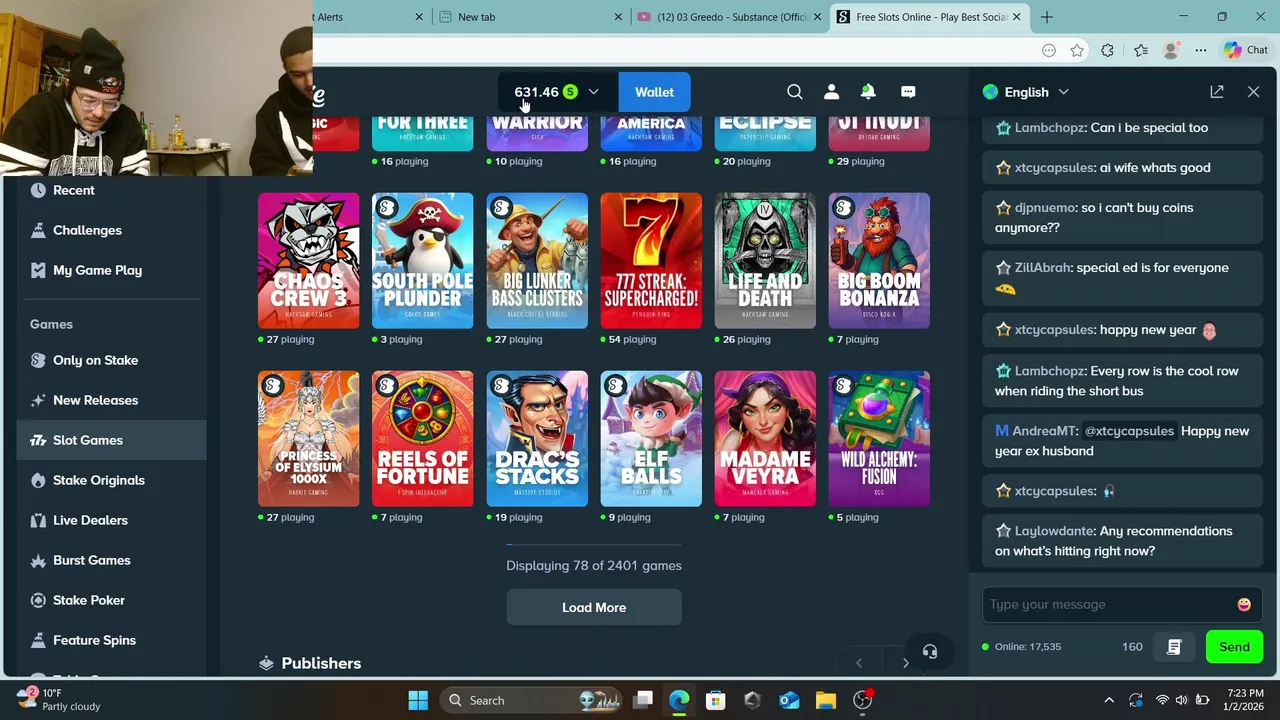This screenshot has width=1280, height=720.
Task: Open File Explorer from taskbar
Action: click(825, 701)
